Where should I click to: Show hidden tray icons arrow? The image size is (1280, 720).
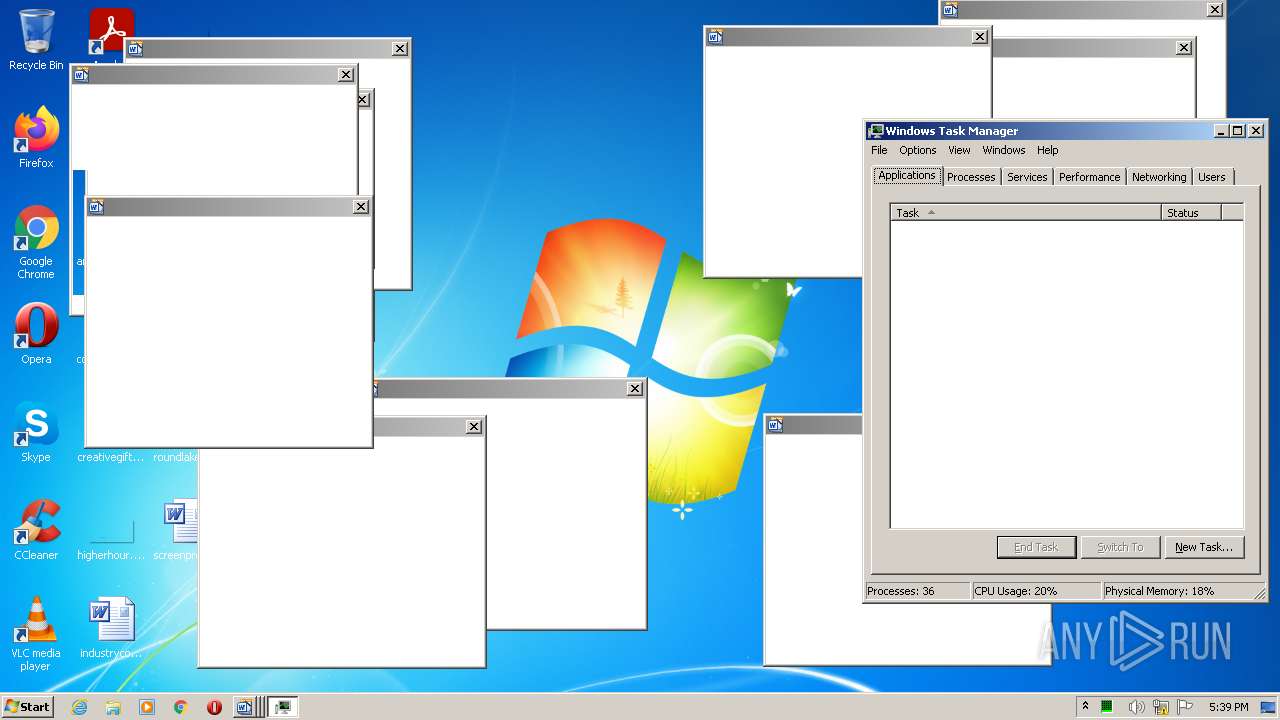[1085, 707]
